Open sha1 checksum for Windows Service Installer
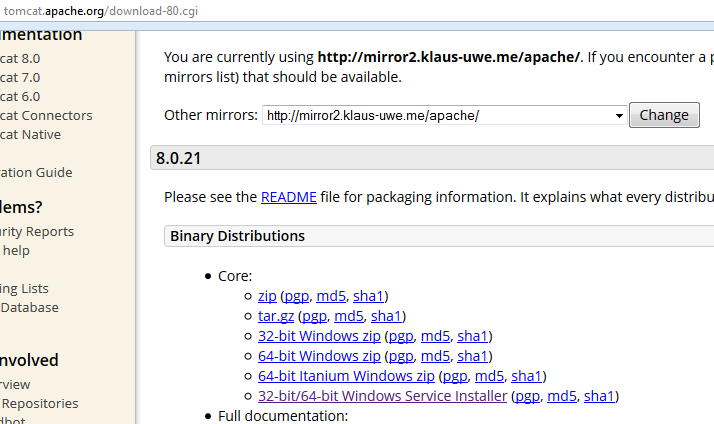The image size is (714, 424). point(598,396)
